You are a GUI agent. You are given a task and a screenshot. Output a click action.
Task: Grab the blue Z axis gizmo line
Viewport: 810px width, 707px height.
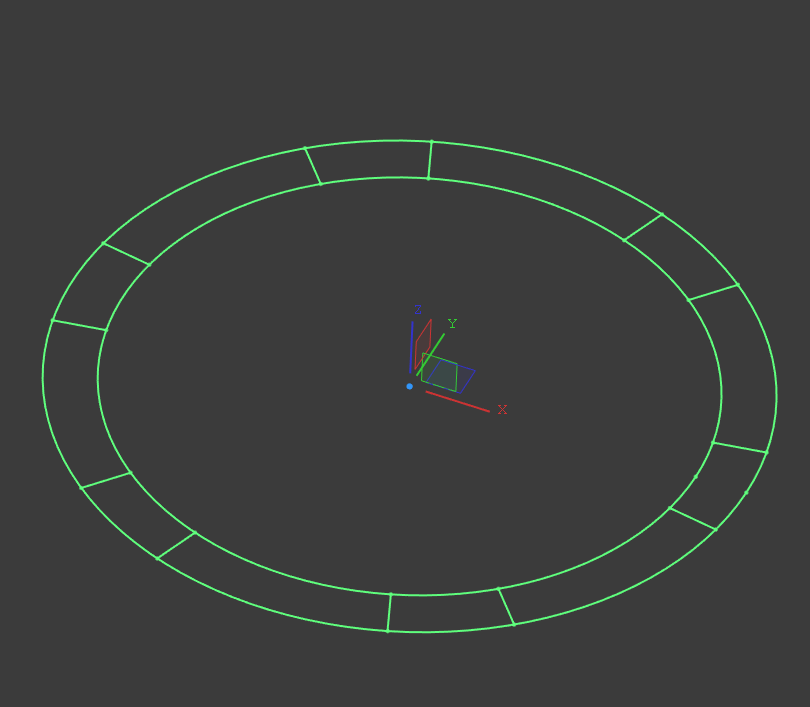click(x=411, y=348)
